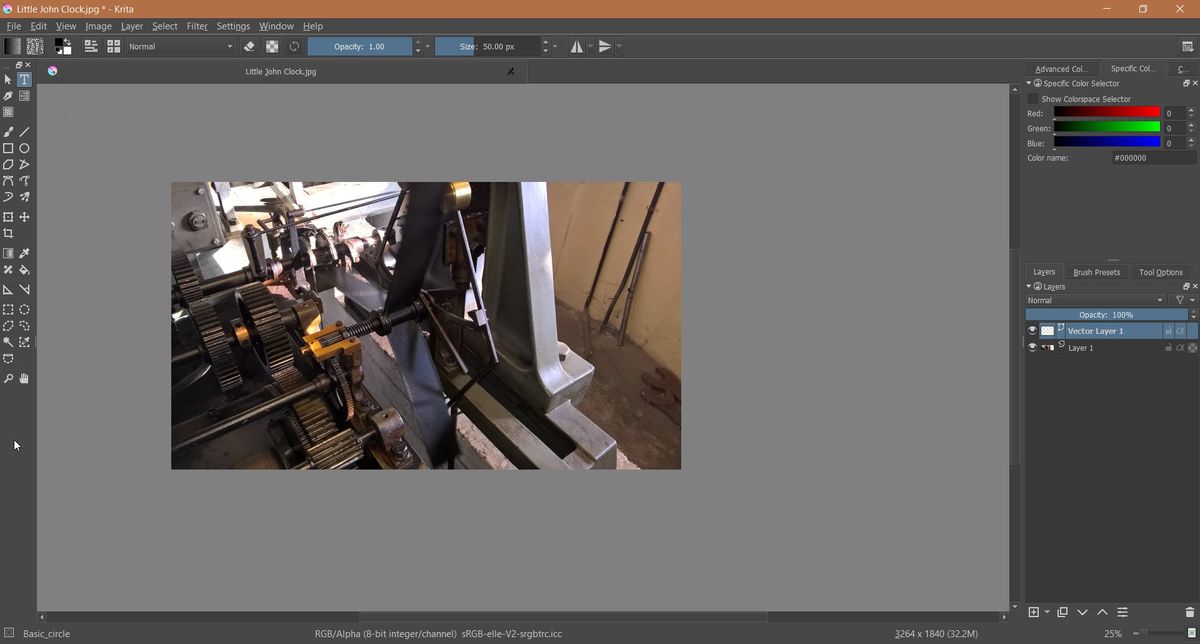Activate the Move tool
The height and width of the screenshot is (644, 1200).
(x=24, y=217)
